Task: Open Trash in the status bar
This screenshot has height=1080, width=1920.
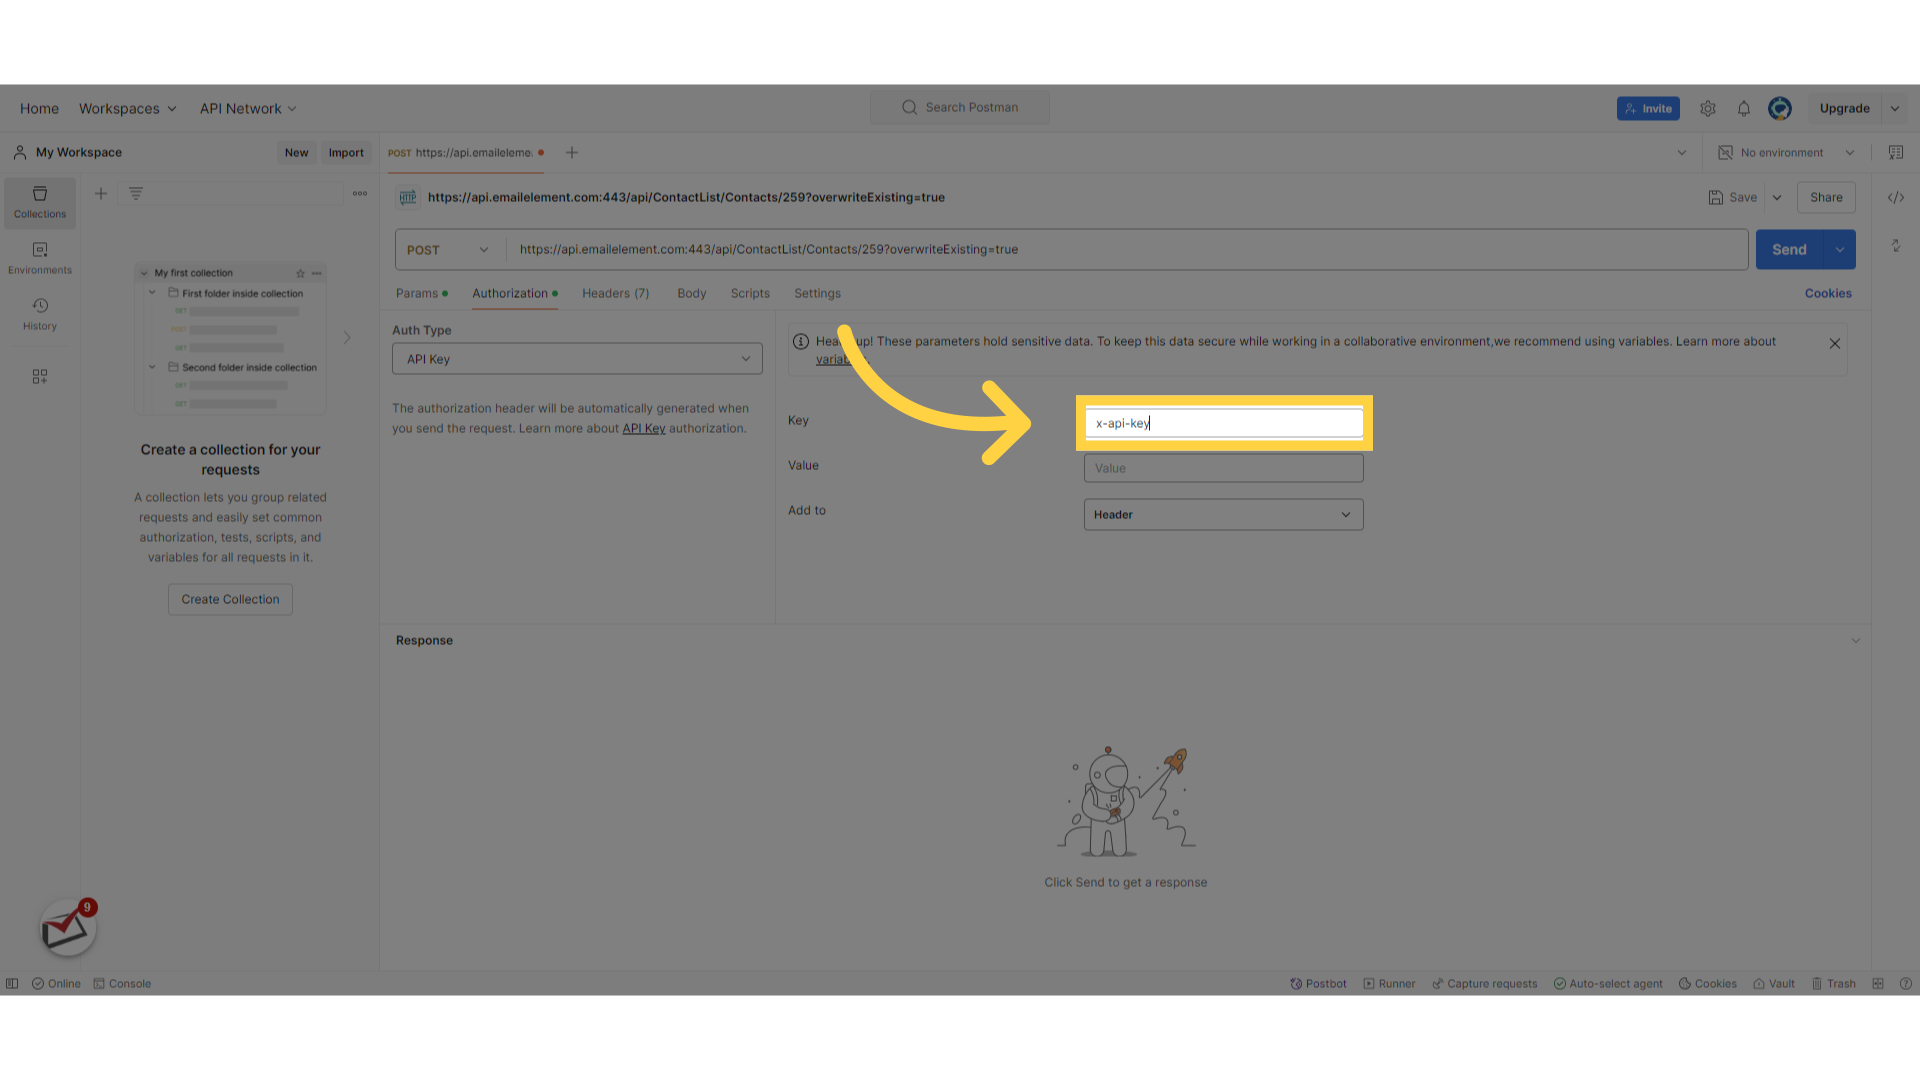Action: point(1834,984)
